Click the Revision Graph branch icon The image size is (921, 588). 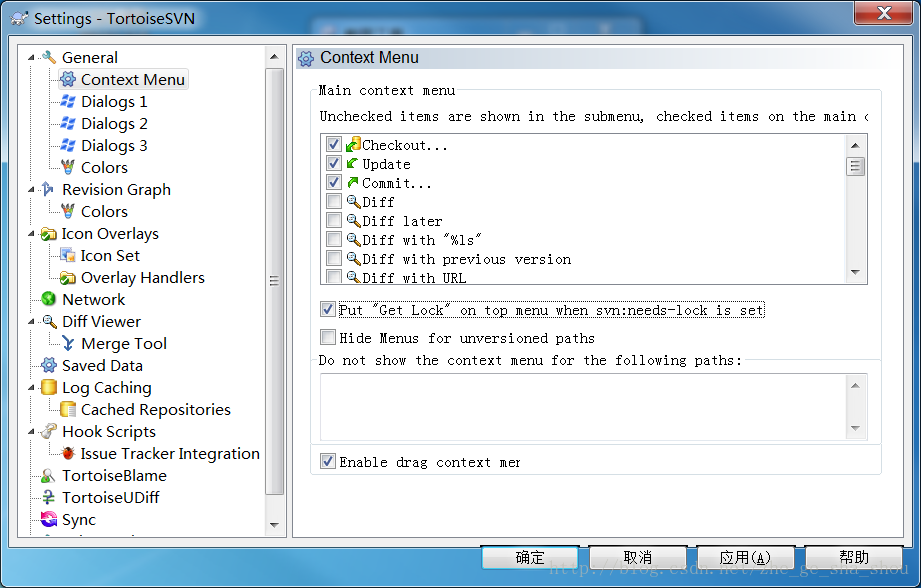click(49, 189)
